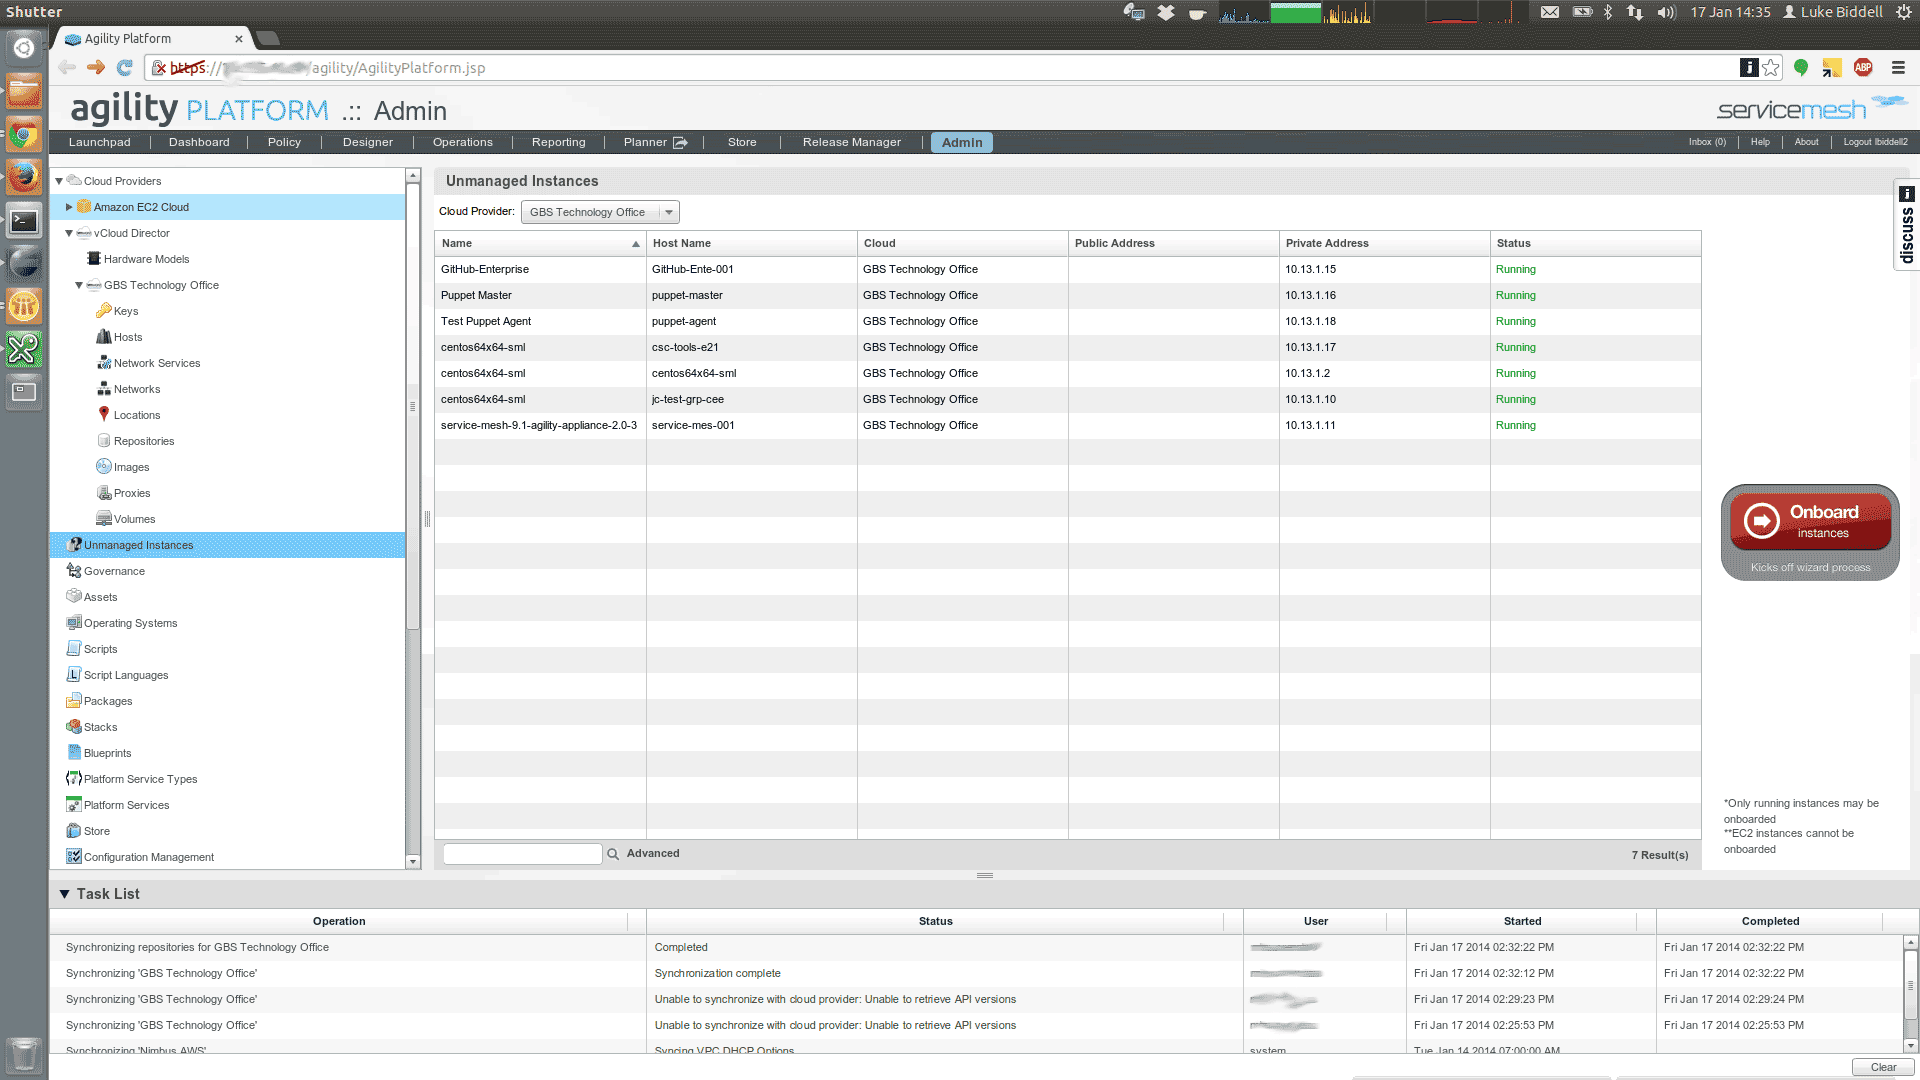This screenshot has width=1920, height=1080.
Task: Open Terminal from the Ubuntu launcher
Action: pos(24,220)
